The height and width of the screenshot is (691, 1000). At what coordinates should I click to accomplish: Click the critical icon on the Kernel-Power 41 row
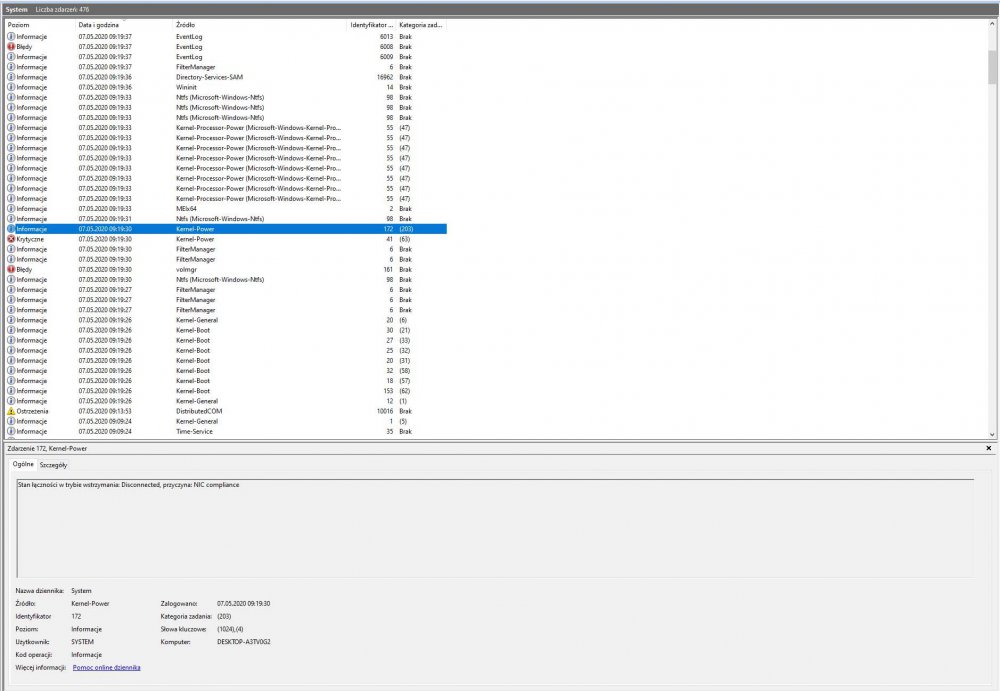click(11, 239)
